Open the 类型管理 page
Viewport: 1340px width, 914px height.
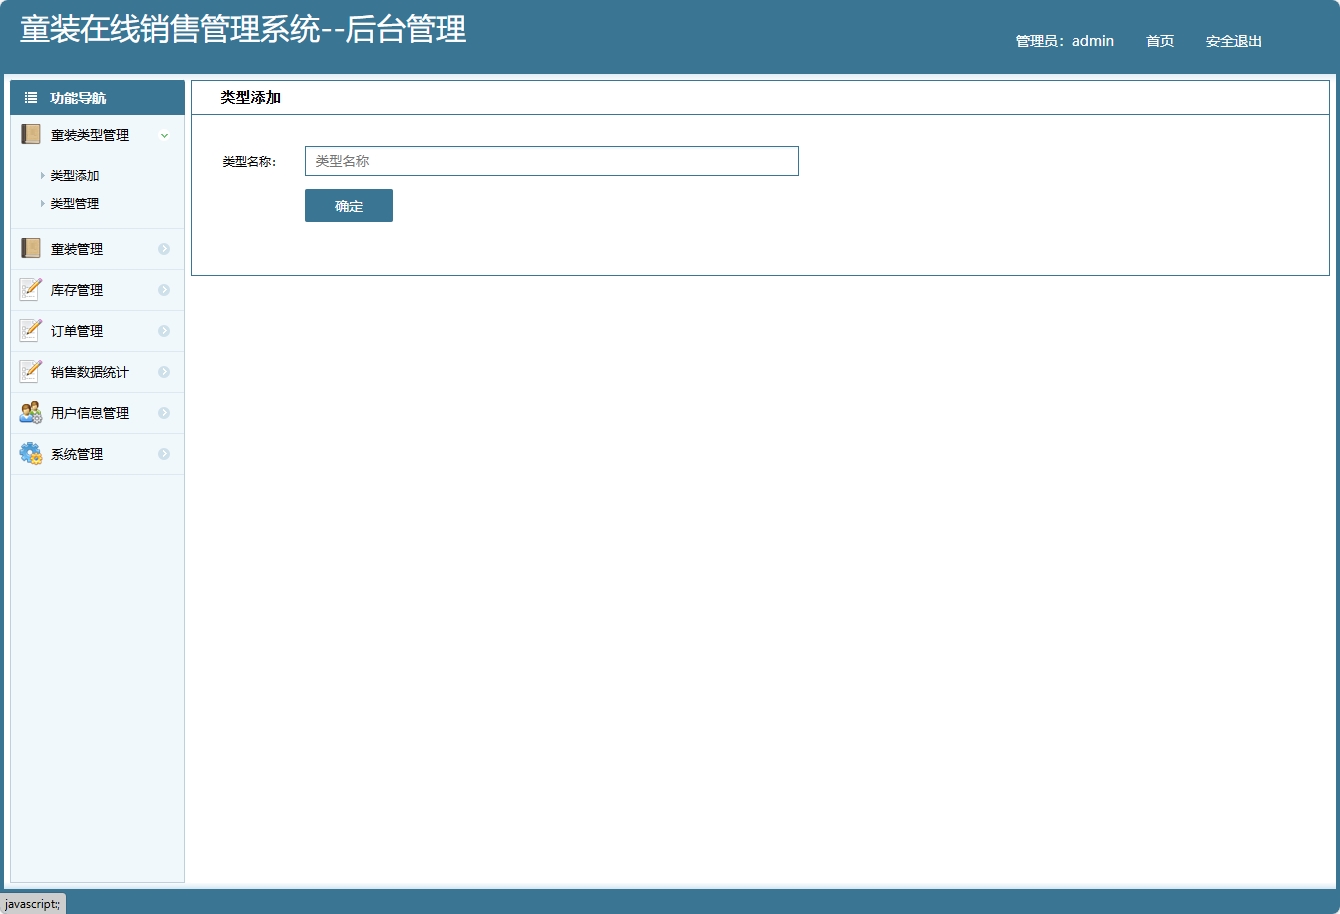[x=74, y=203]
